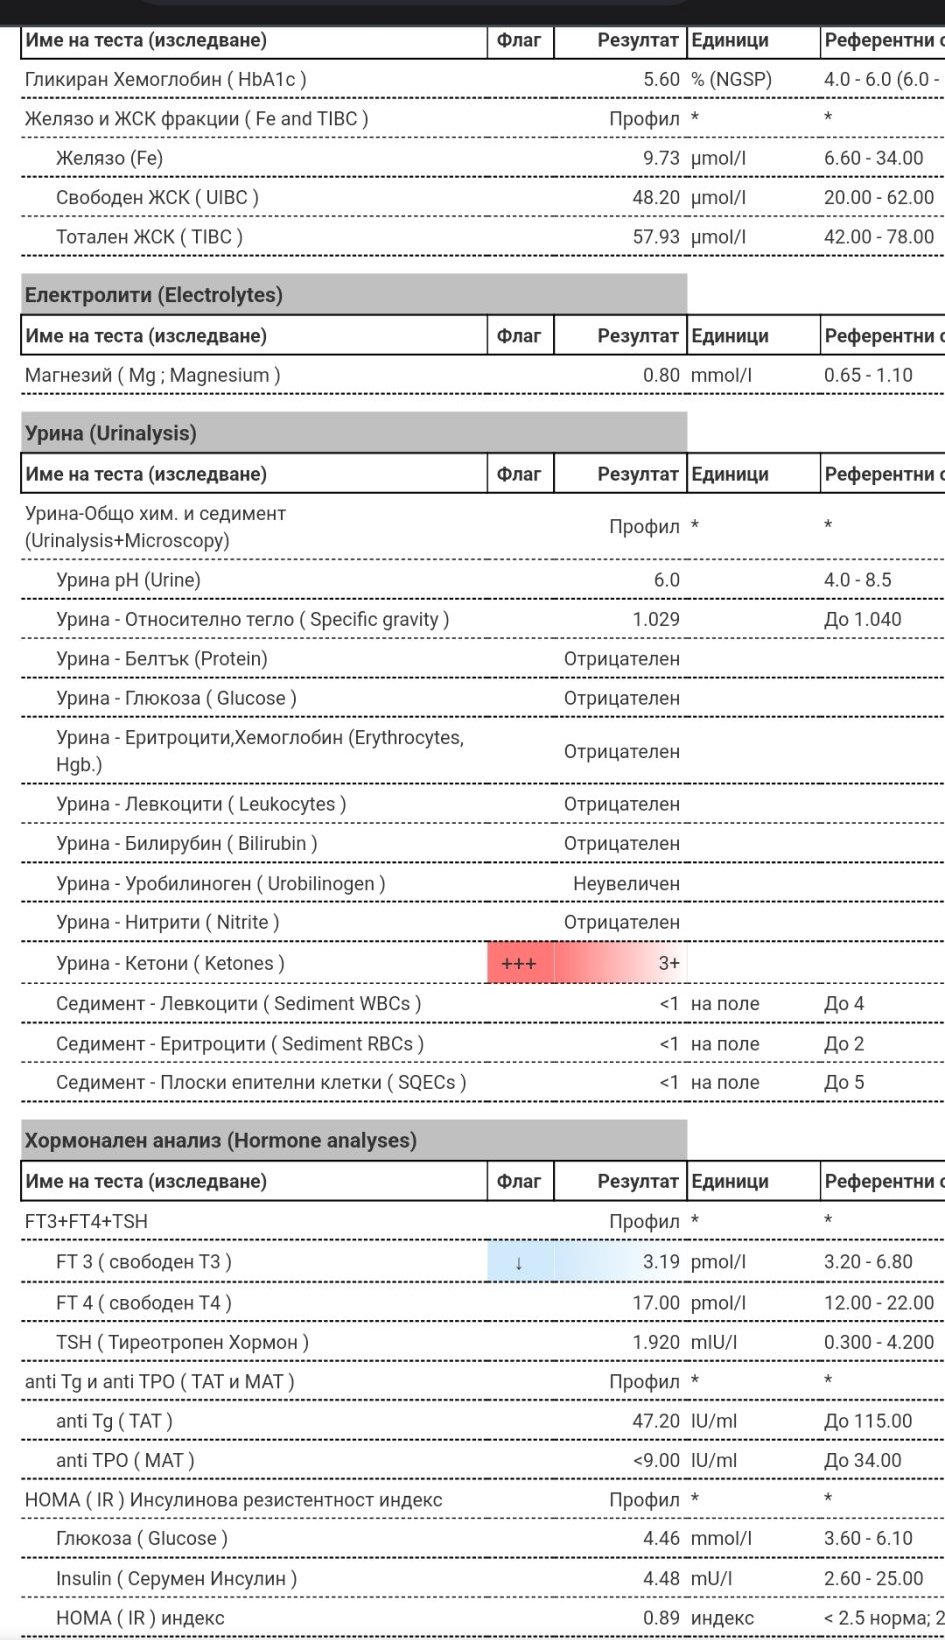Click the HOMA (IR) Инсулинова резистентност индекс row

pyautogui.click(x=233, y=1499)
